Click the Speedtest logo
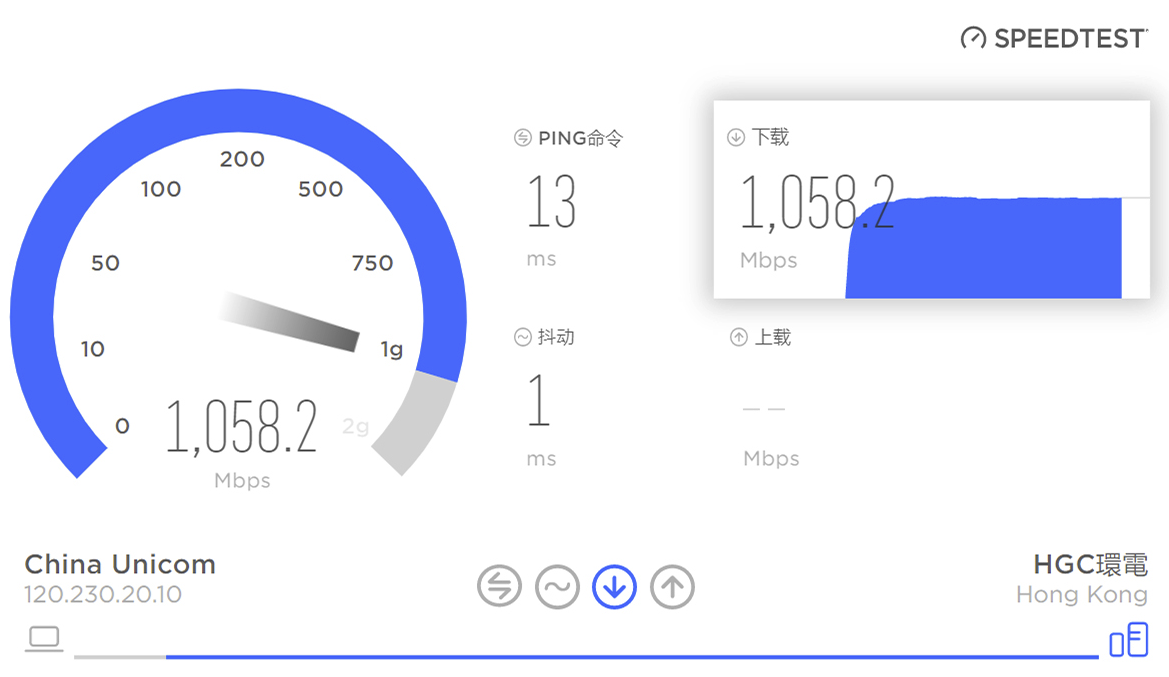Viewport: 1169px width, 677px height. pos(1054,38)
